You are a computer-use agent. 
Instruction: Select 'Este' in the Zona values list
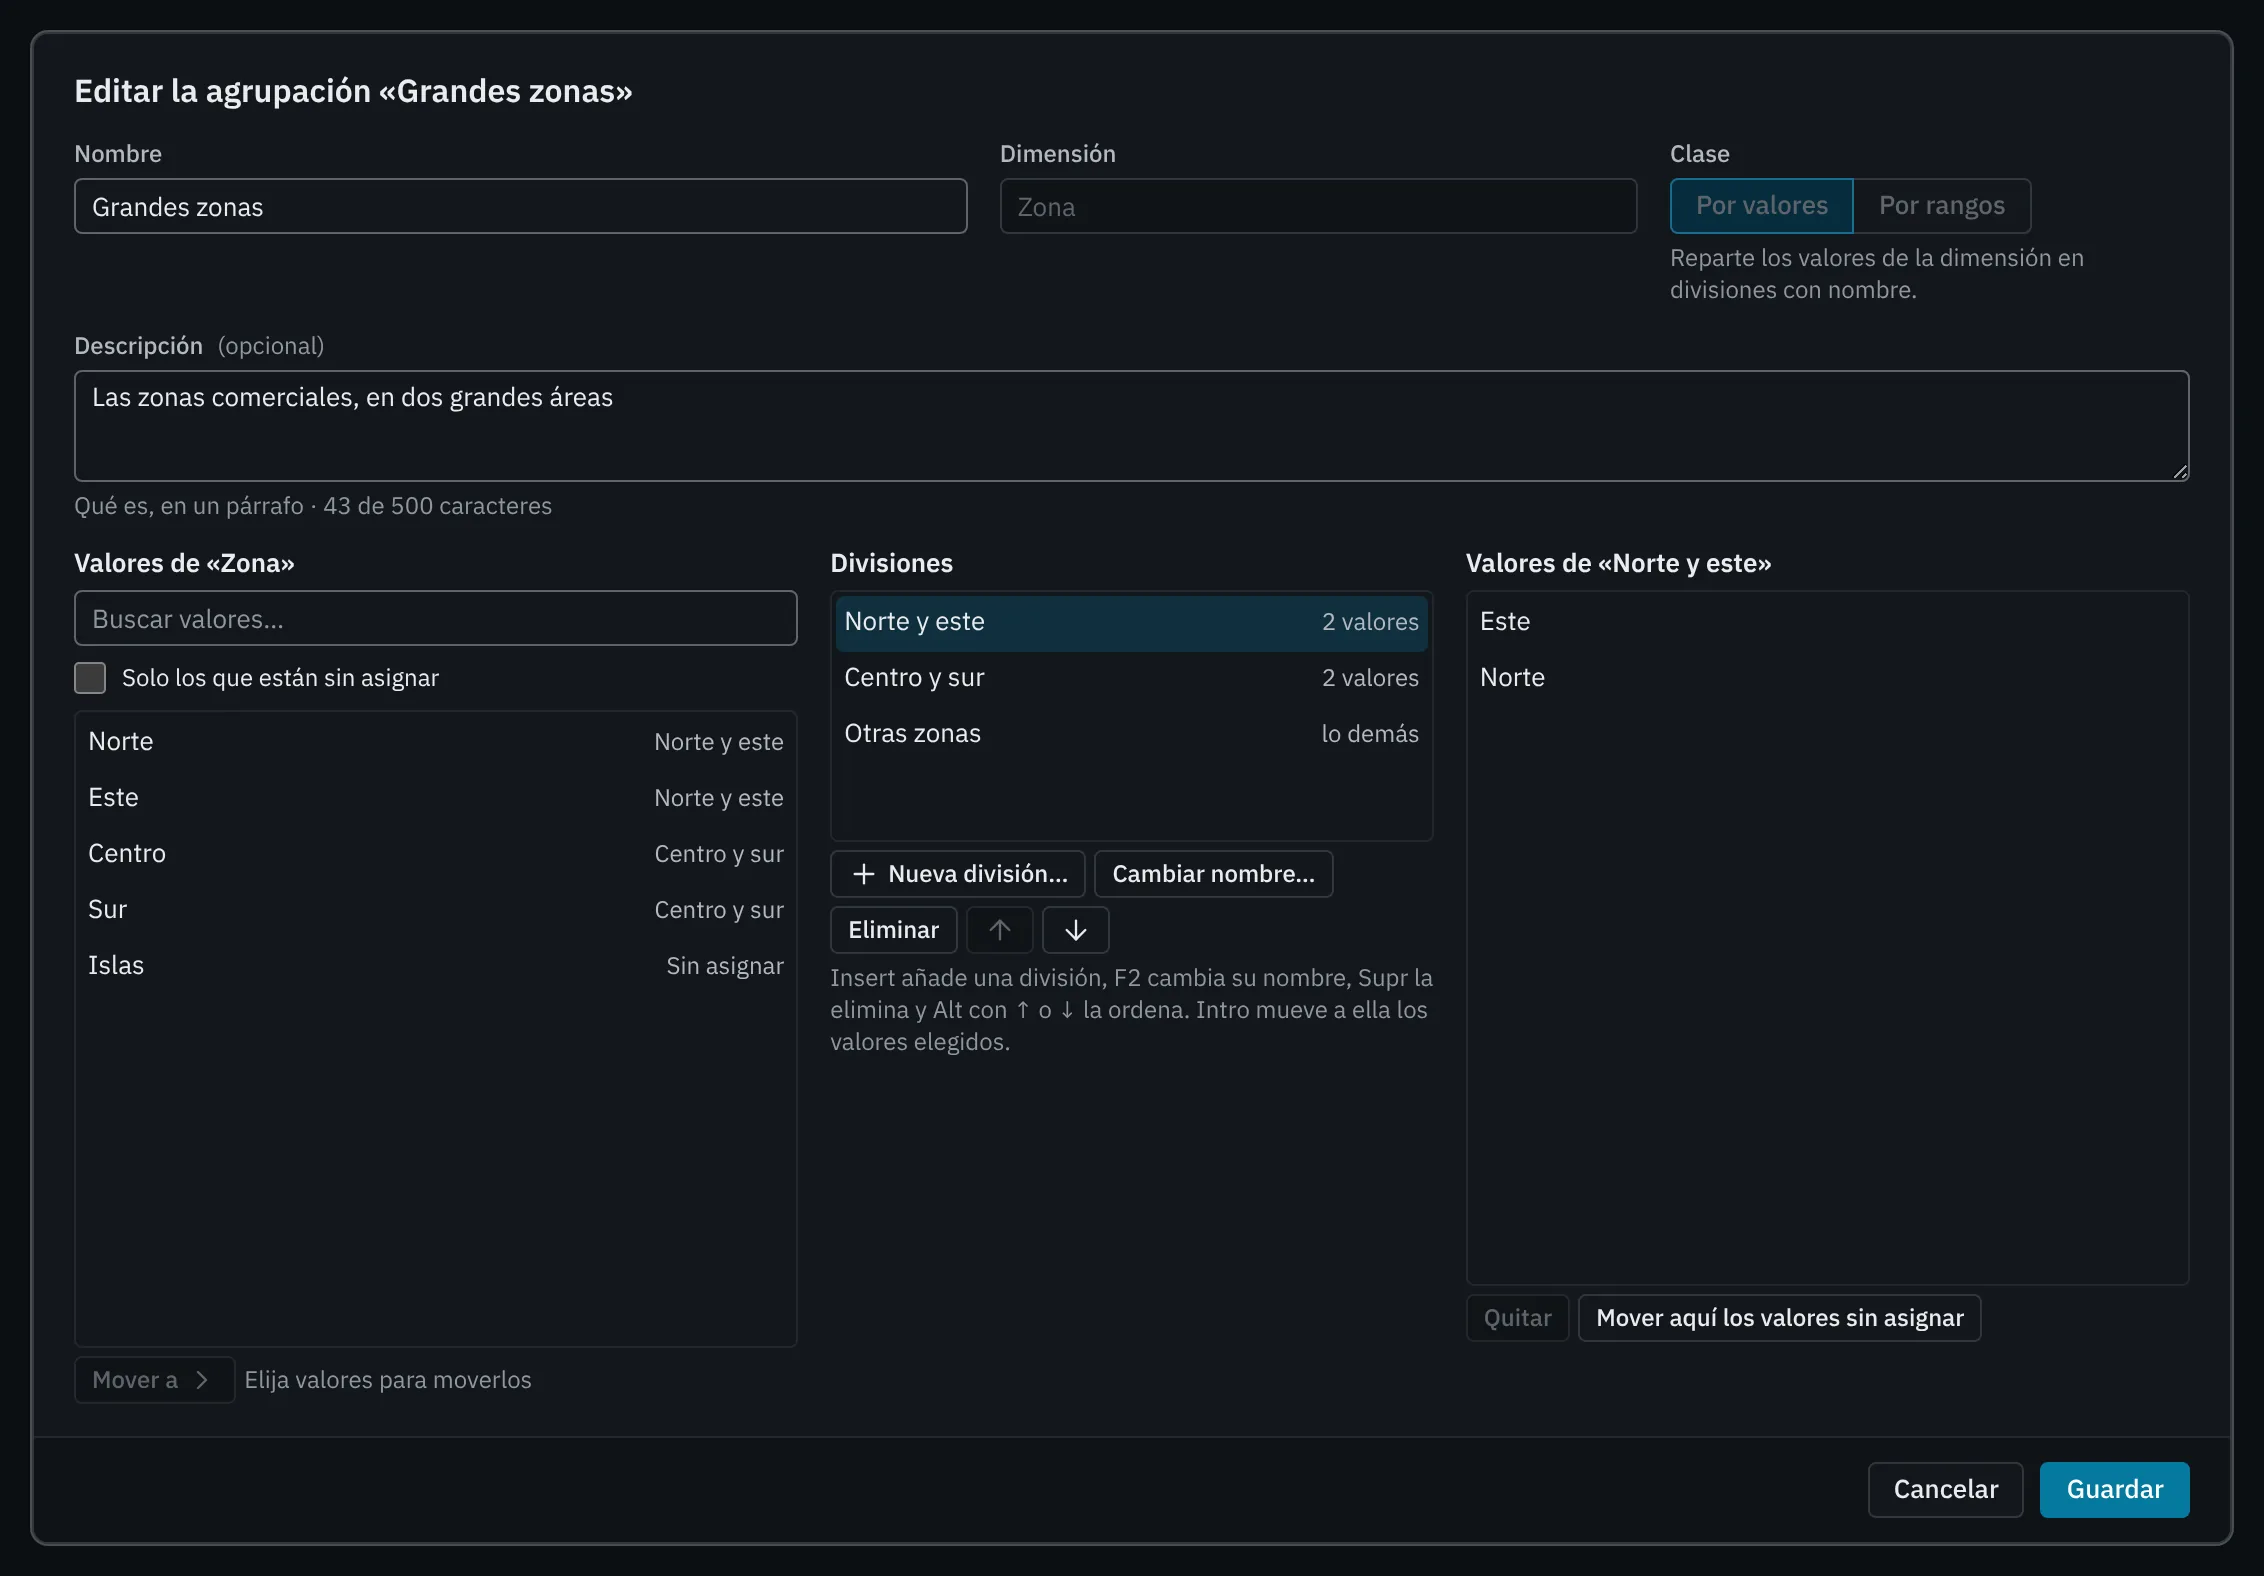[435, 798]
